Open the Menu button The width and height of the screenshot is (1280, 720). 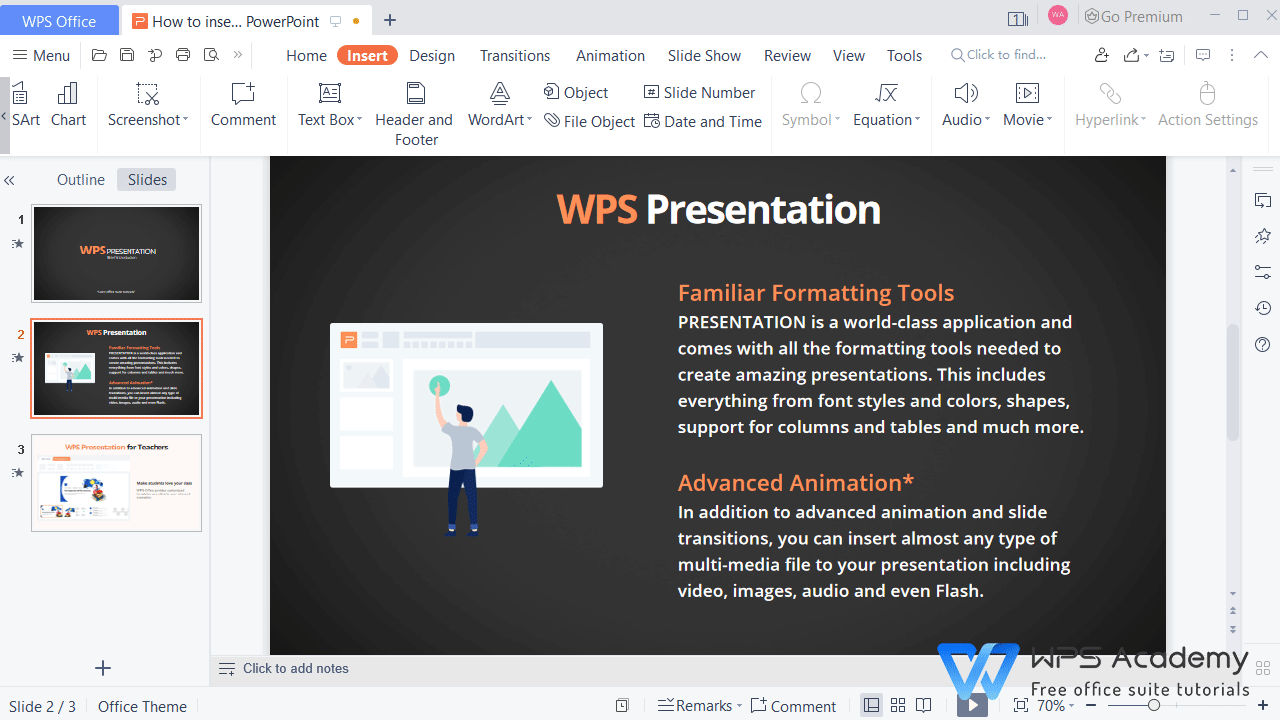click(x=41, y=55)
